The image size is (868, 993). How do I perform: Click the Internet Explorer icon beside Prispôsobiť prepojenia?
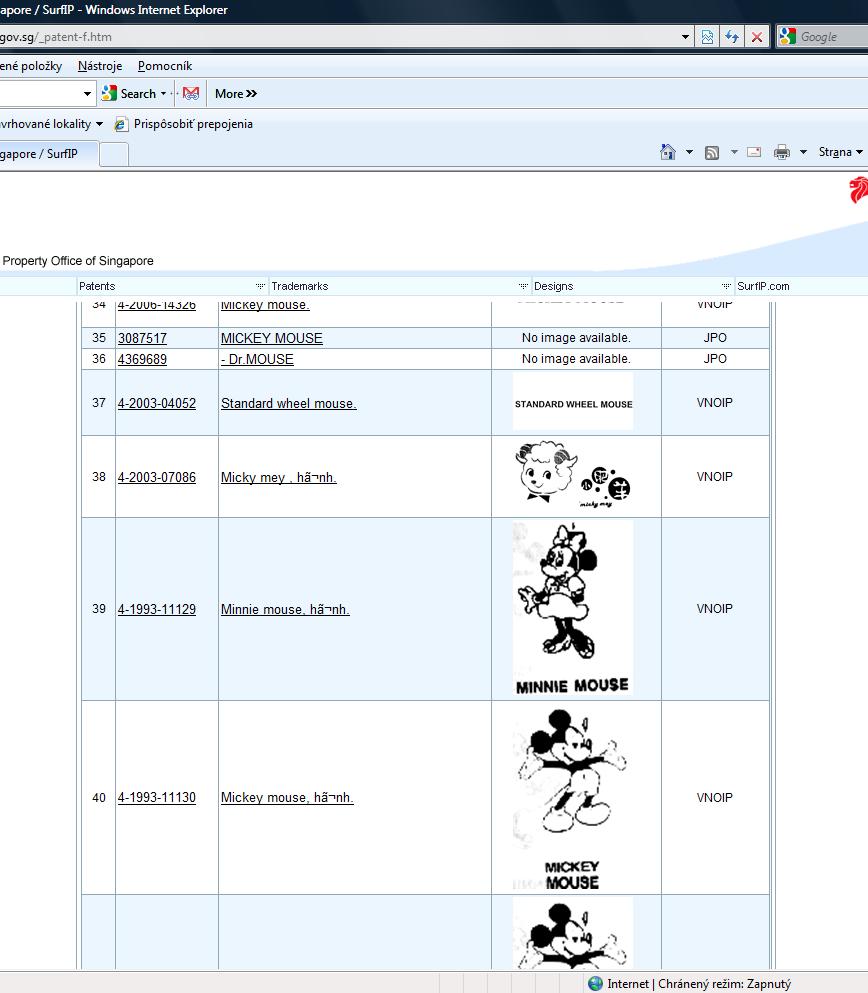pyautogui.click(x=121, y=124)
